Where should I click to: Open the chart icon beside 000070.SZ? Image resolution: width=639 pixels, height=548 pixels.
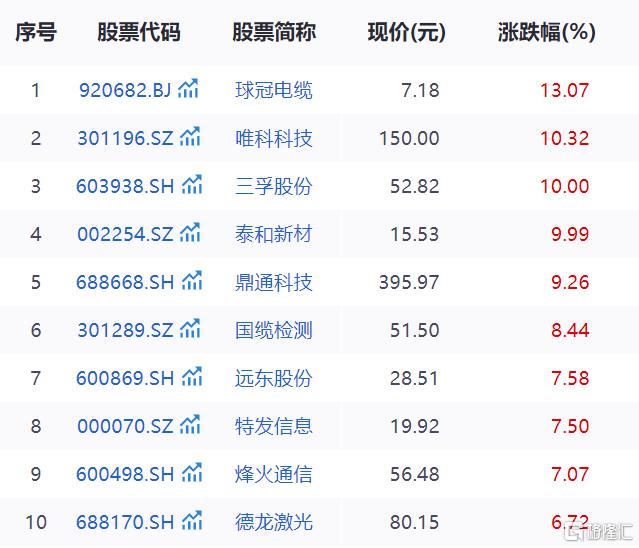190,425
